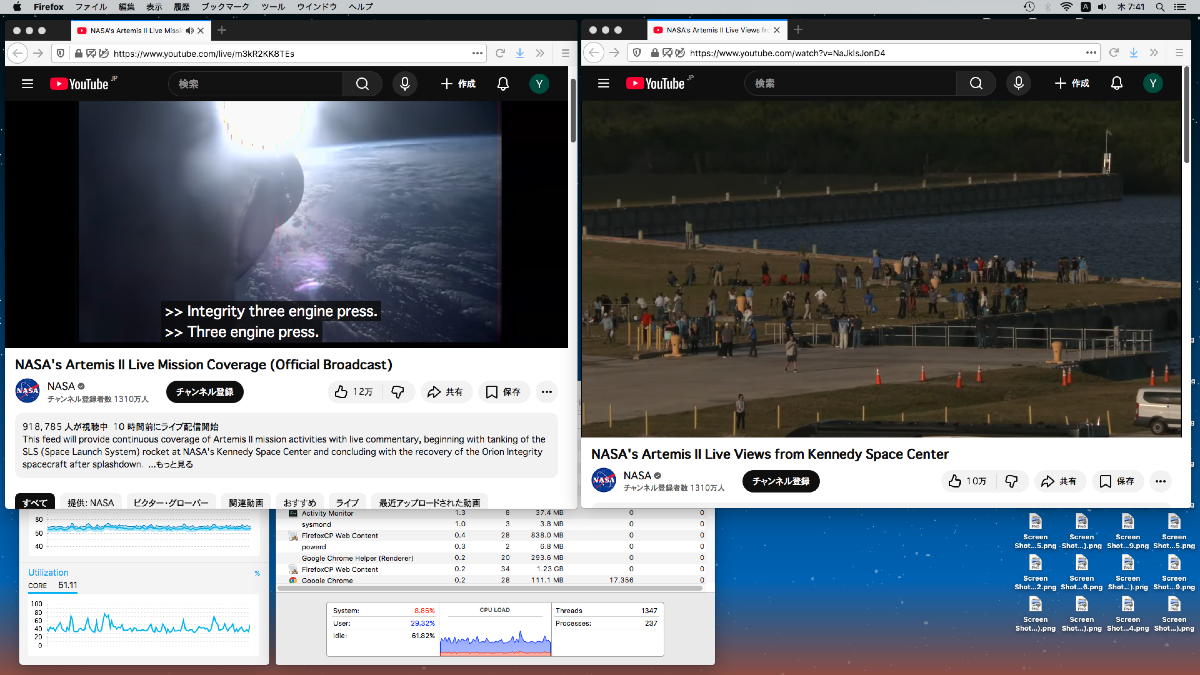1200x675 pixels.
Task: Reload page in left Firefox window
Action: tap(500, 53)
